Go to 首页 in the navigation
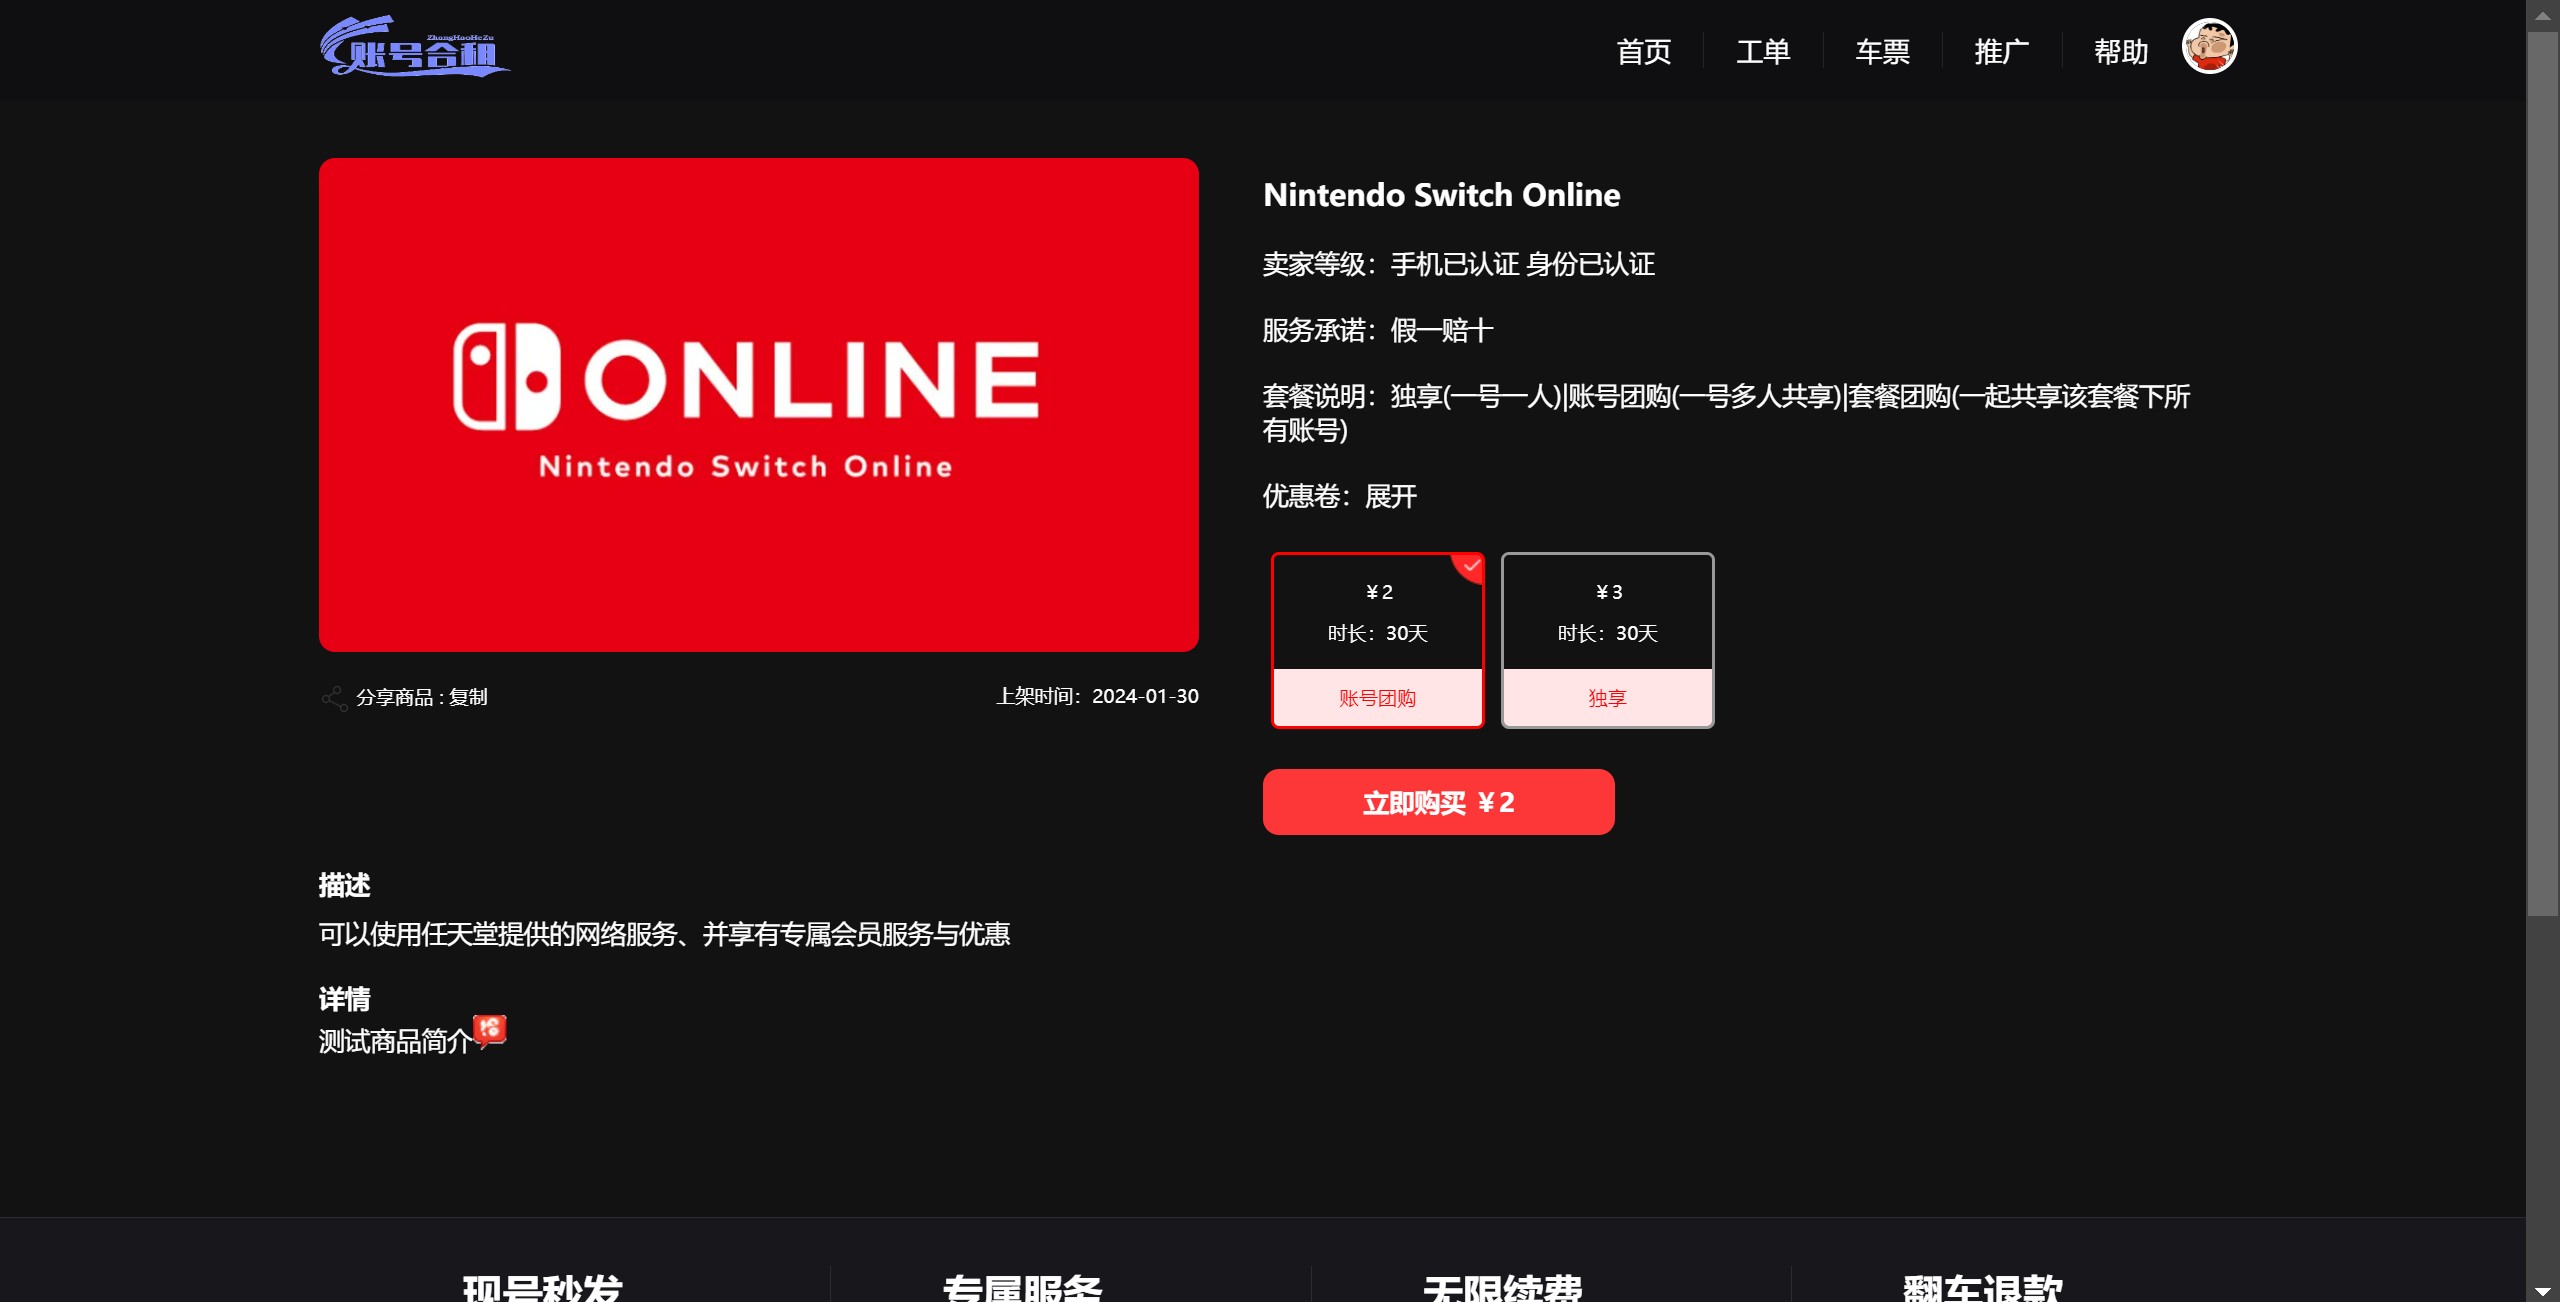 click(x=1644, y=51)
